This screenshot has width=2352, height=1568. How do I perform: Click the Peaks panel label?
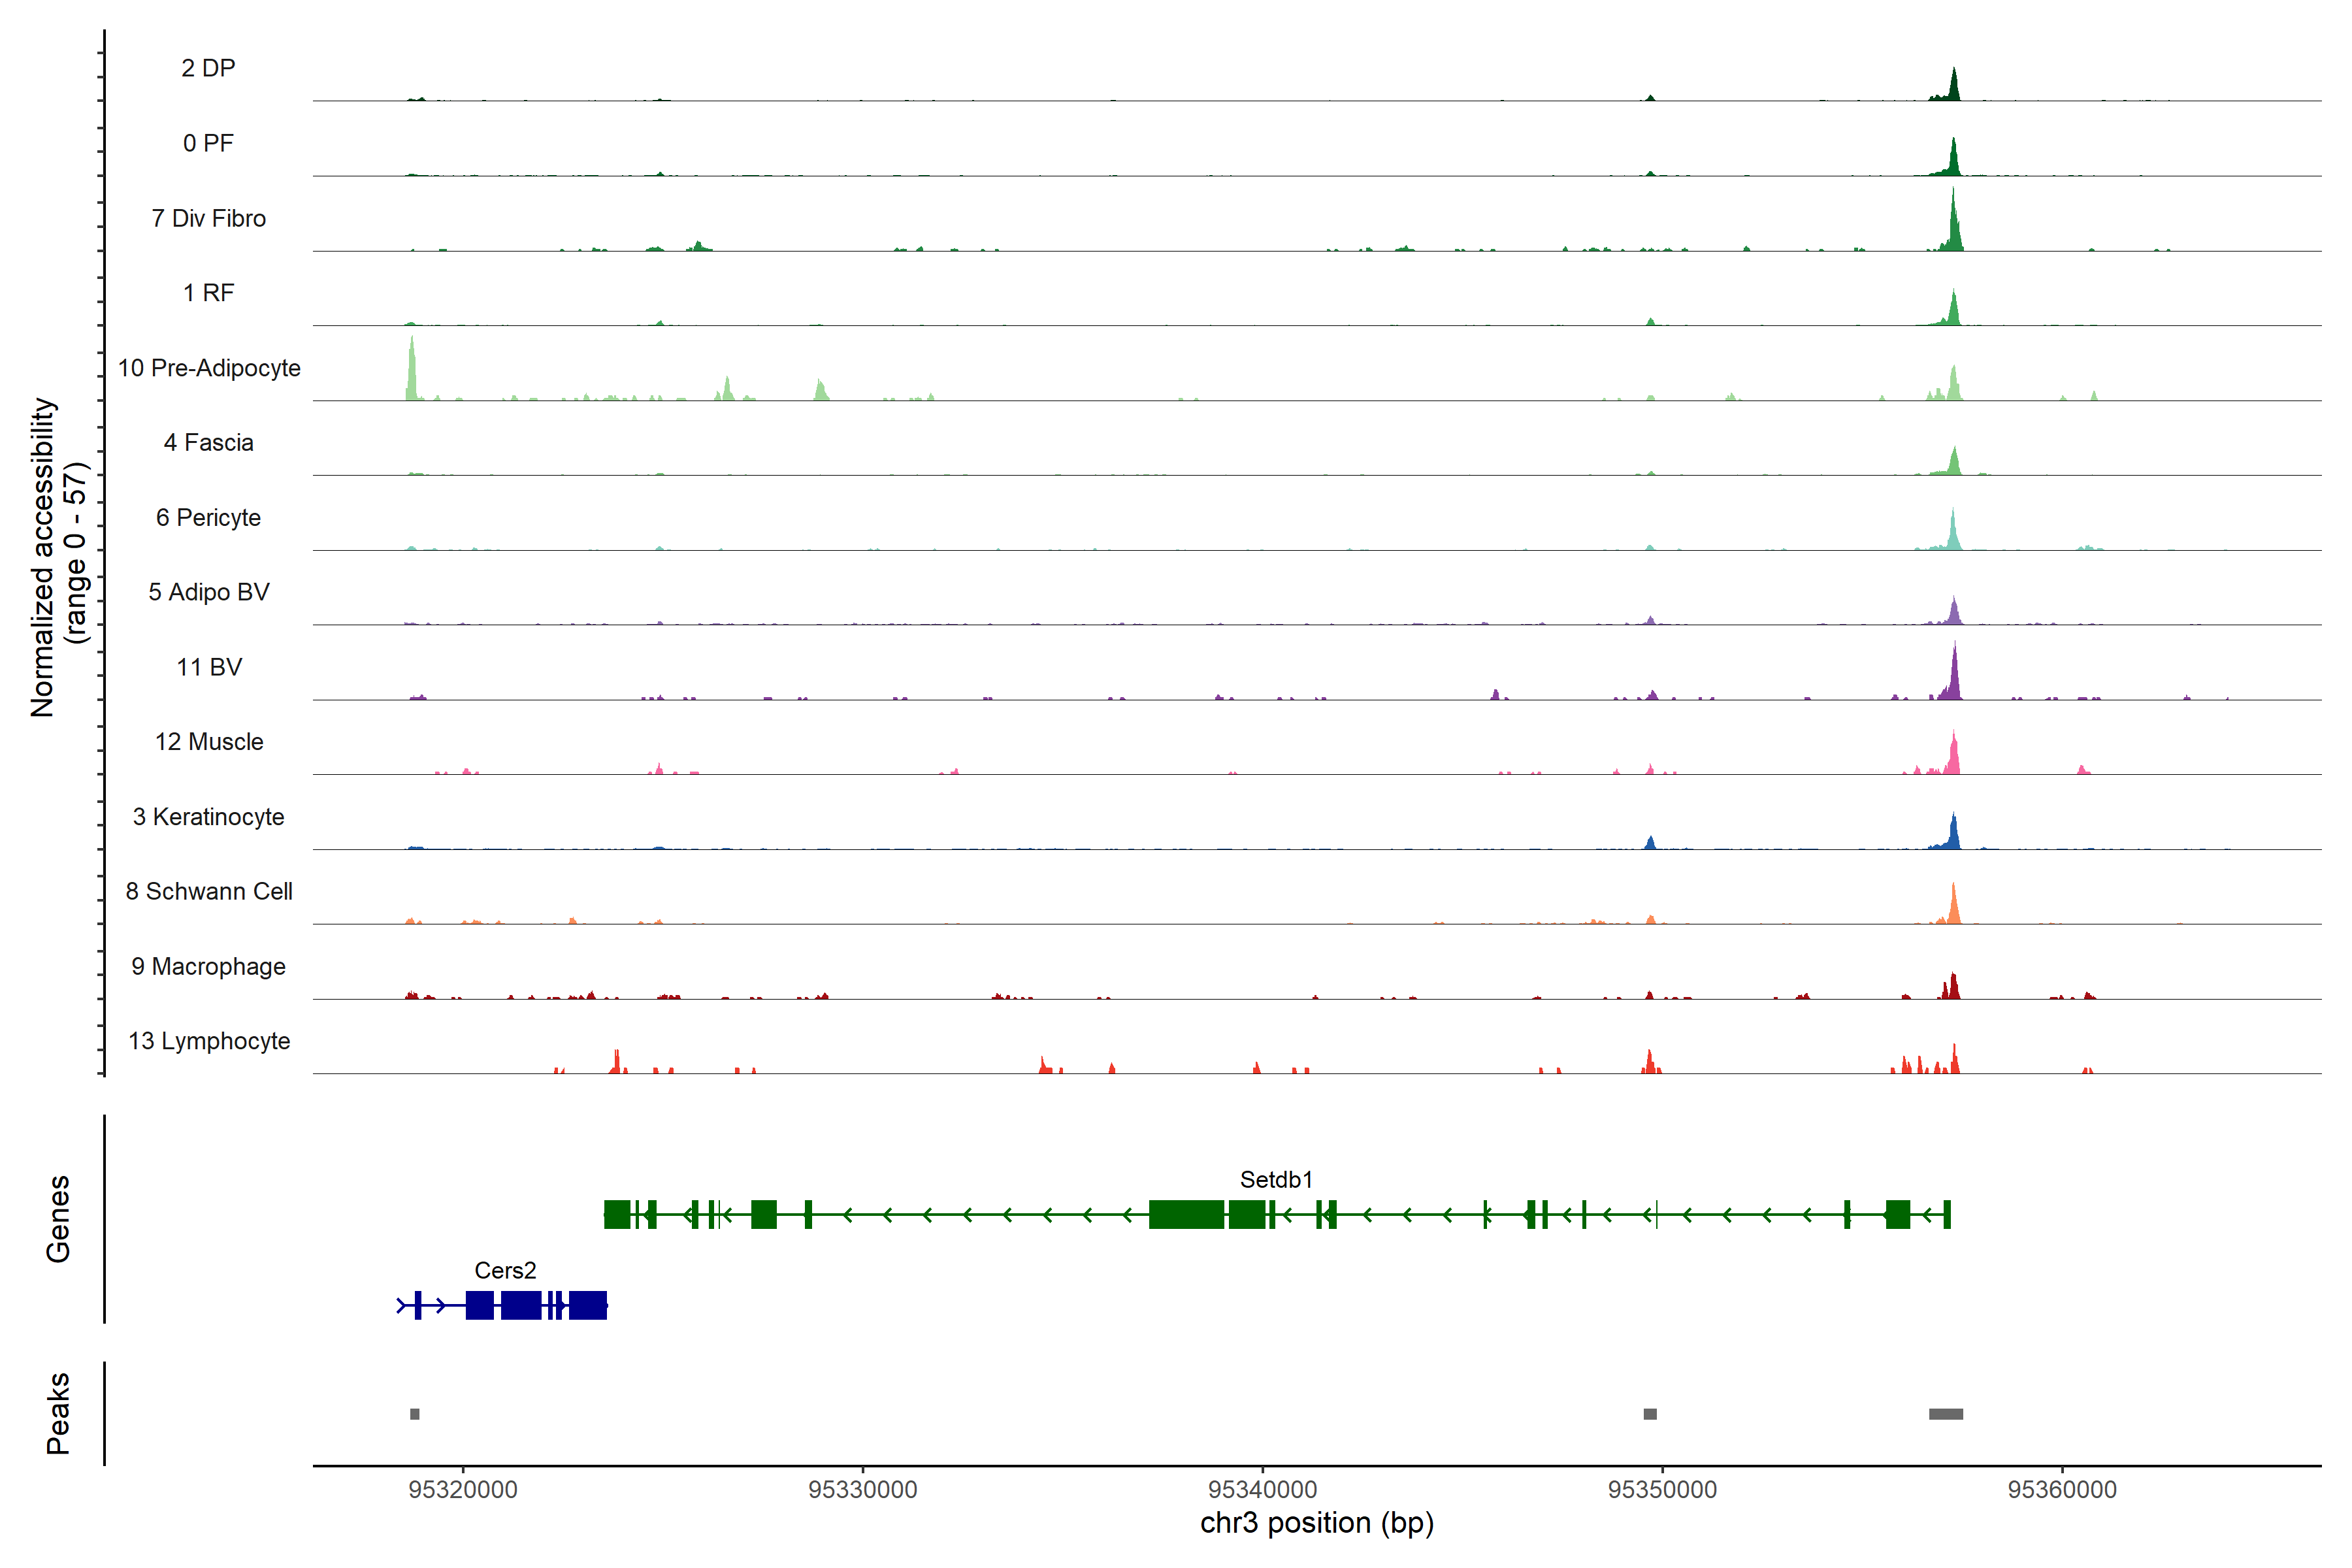click(x=58, y=1413)
